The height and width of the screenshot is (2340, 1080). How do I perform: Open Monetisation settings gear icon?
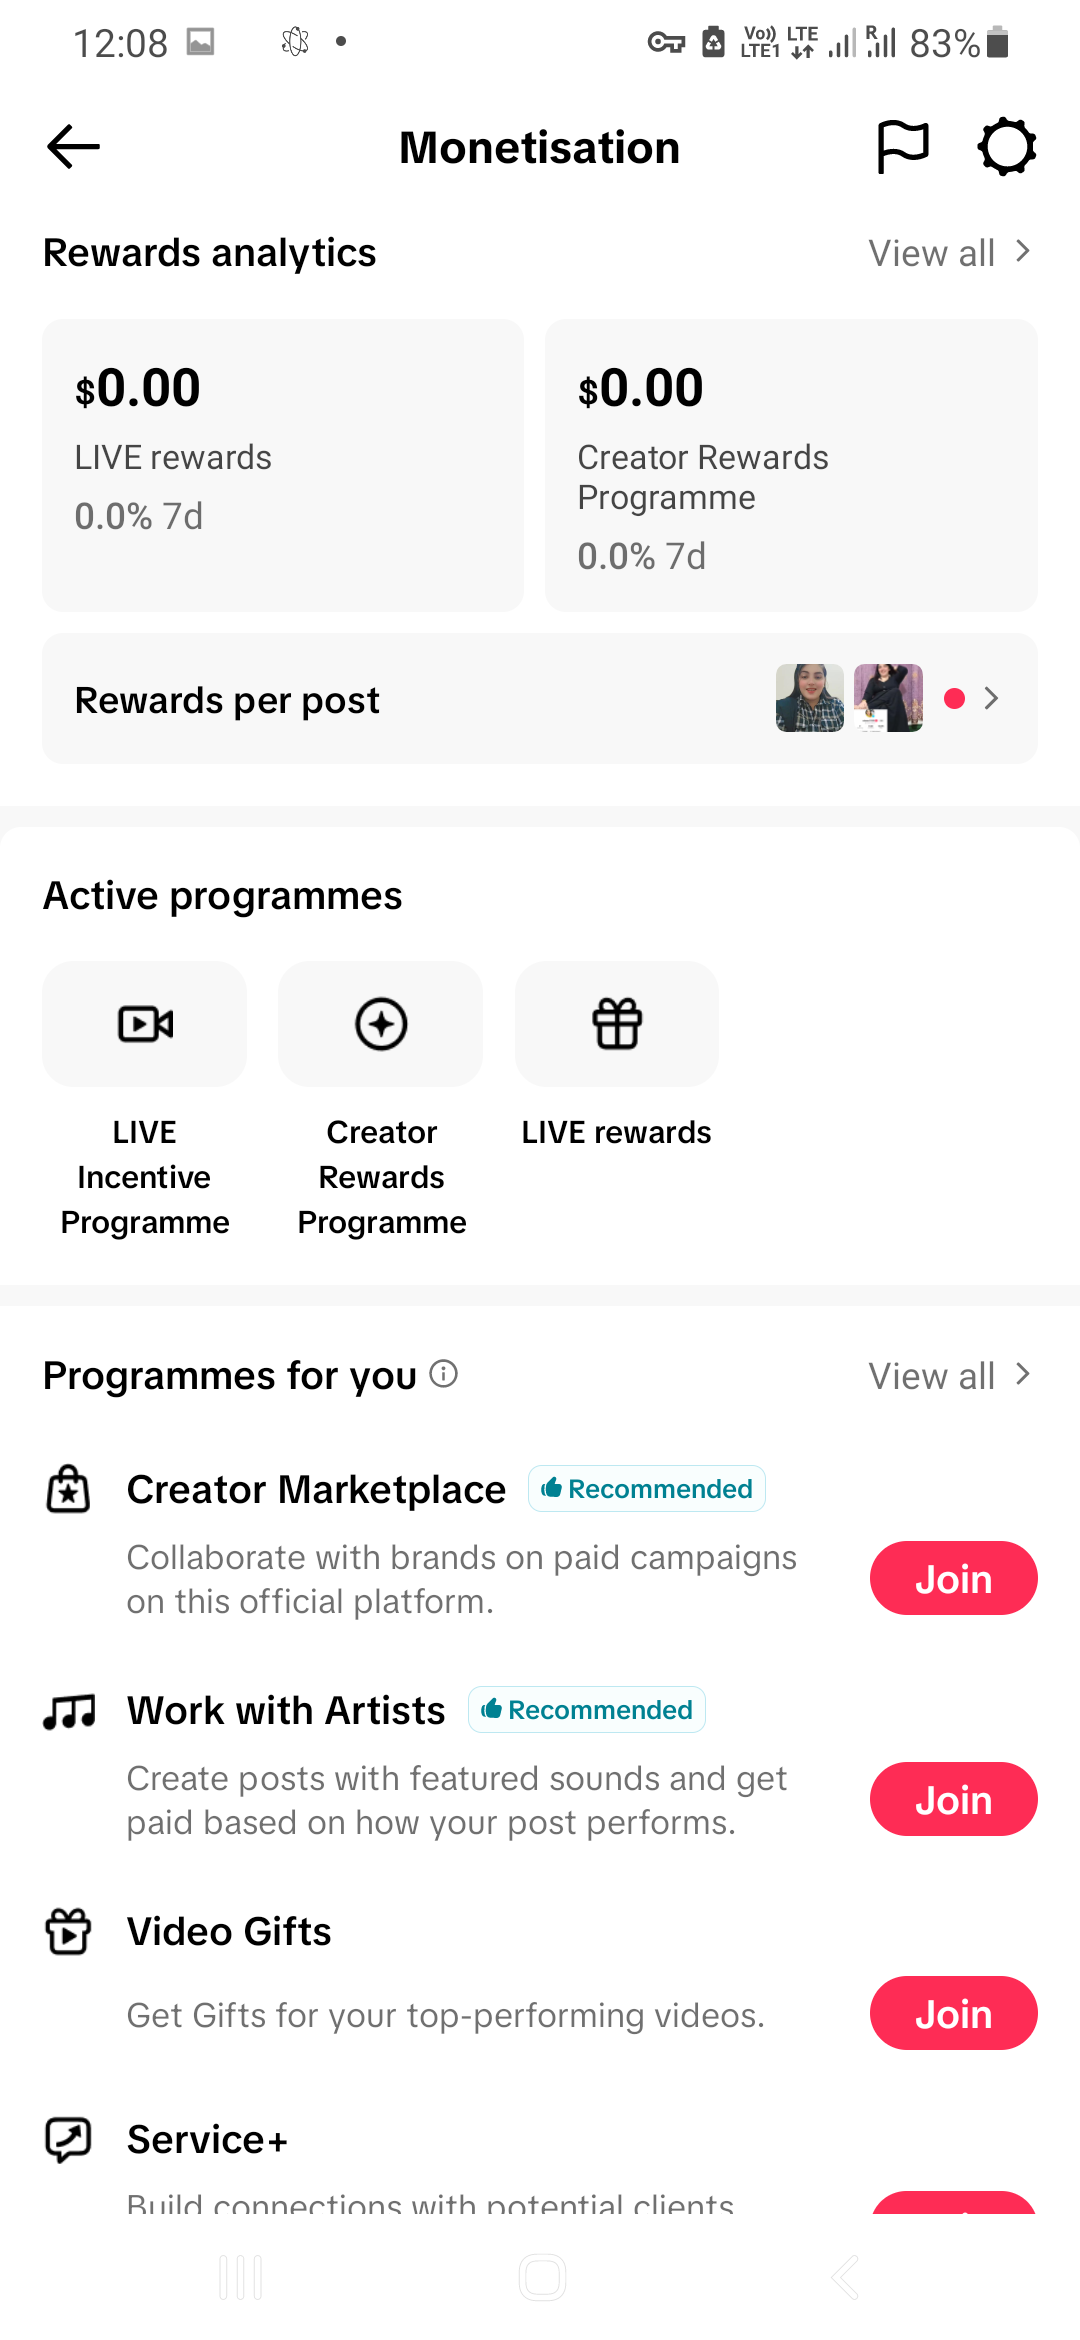(1007, 147)
